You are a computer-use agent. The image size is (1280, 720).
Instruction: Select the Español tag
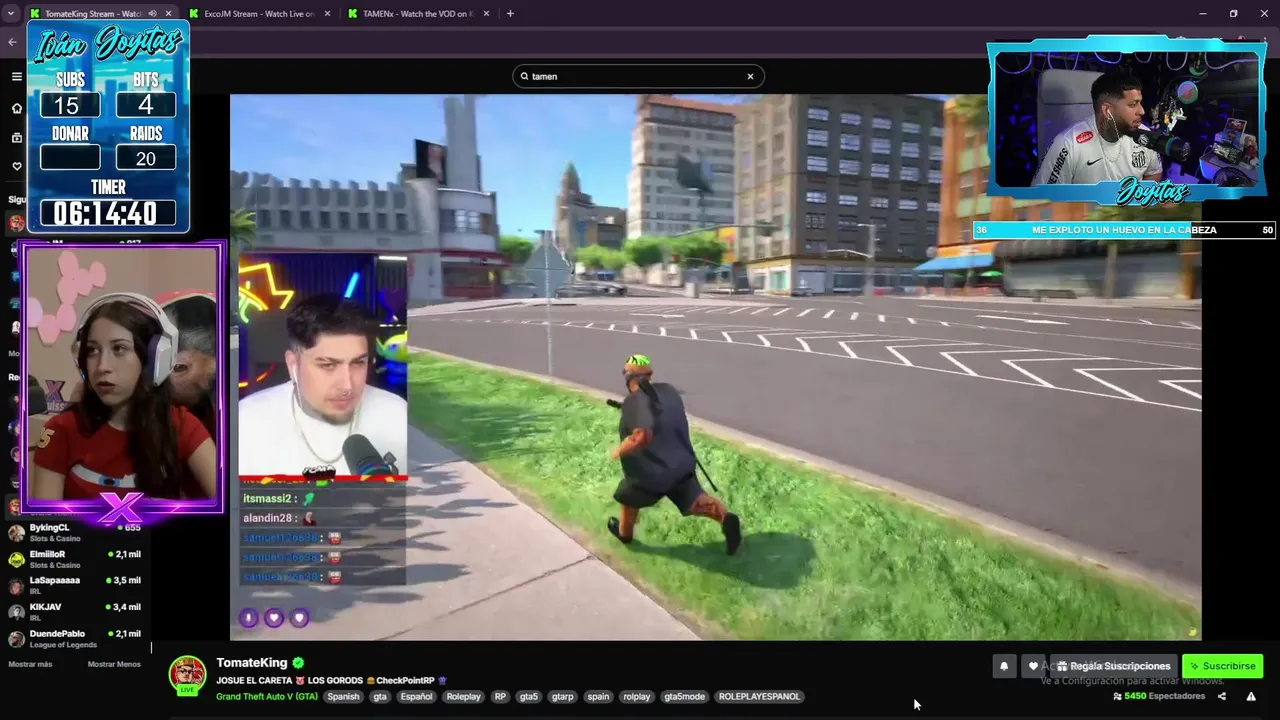(x=417, y=696)
